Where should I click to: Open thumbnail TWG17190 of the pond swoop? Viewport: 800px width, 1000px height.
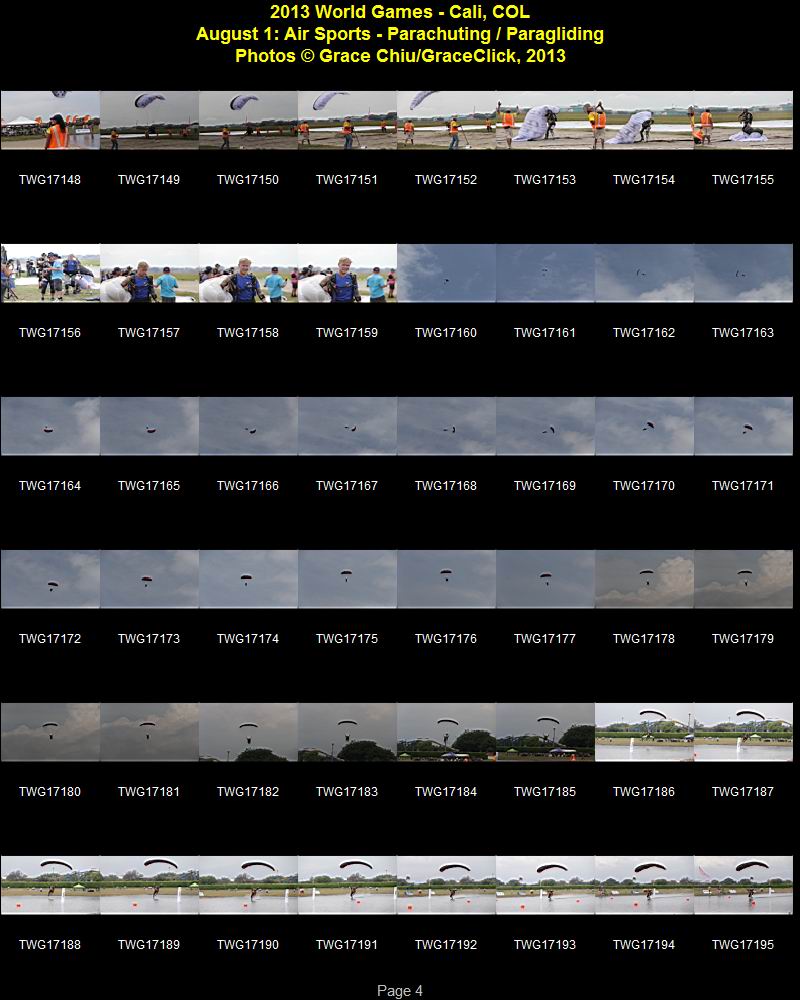coord(248,885)
